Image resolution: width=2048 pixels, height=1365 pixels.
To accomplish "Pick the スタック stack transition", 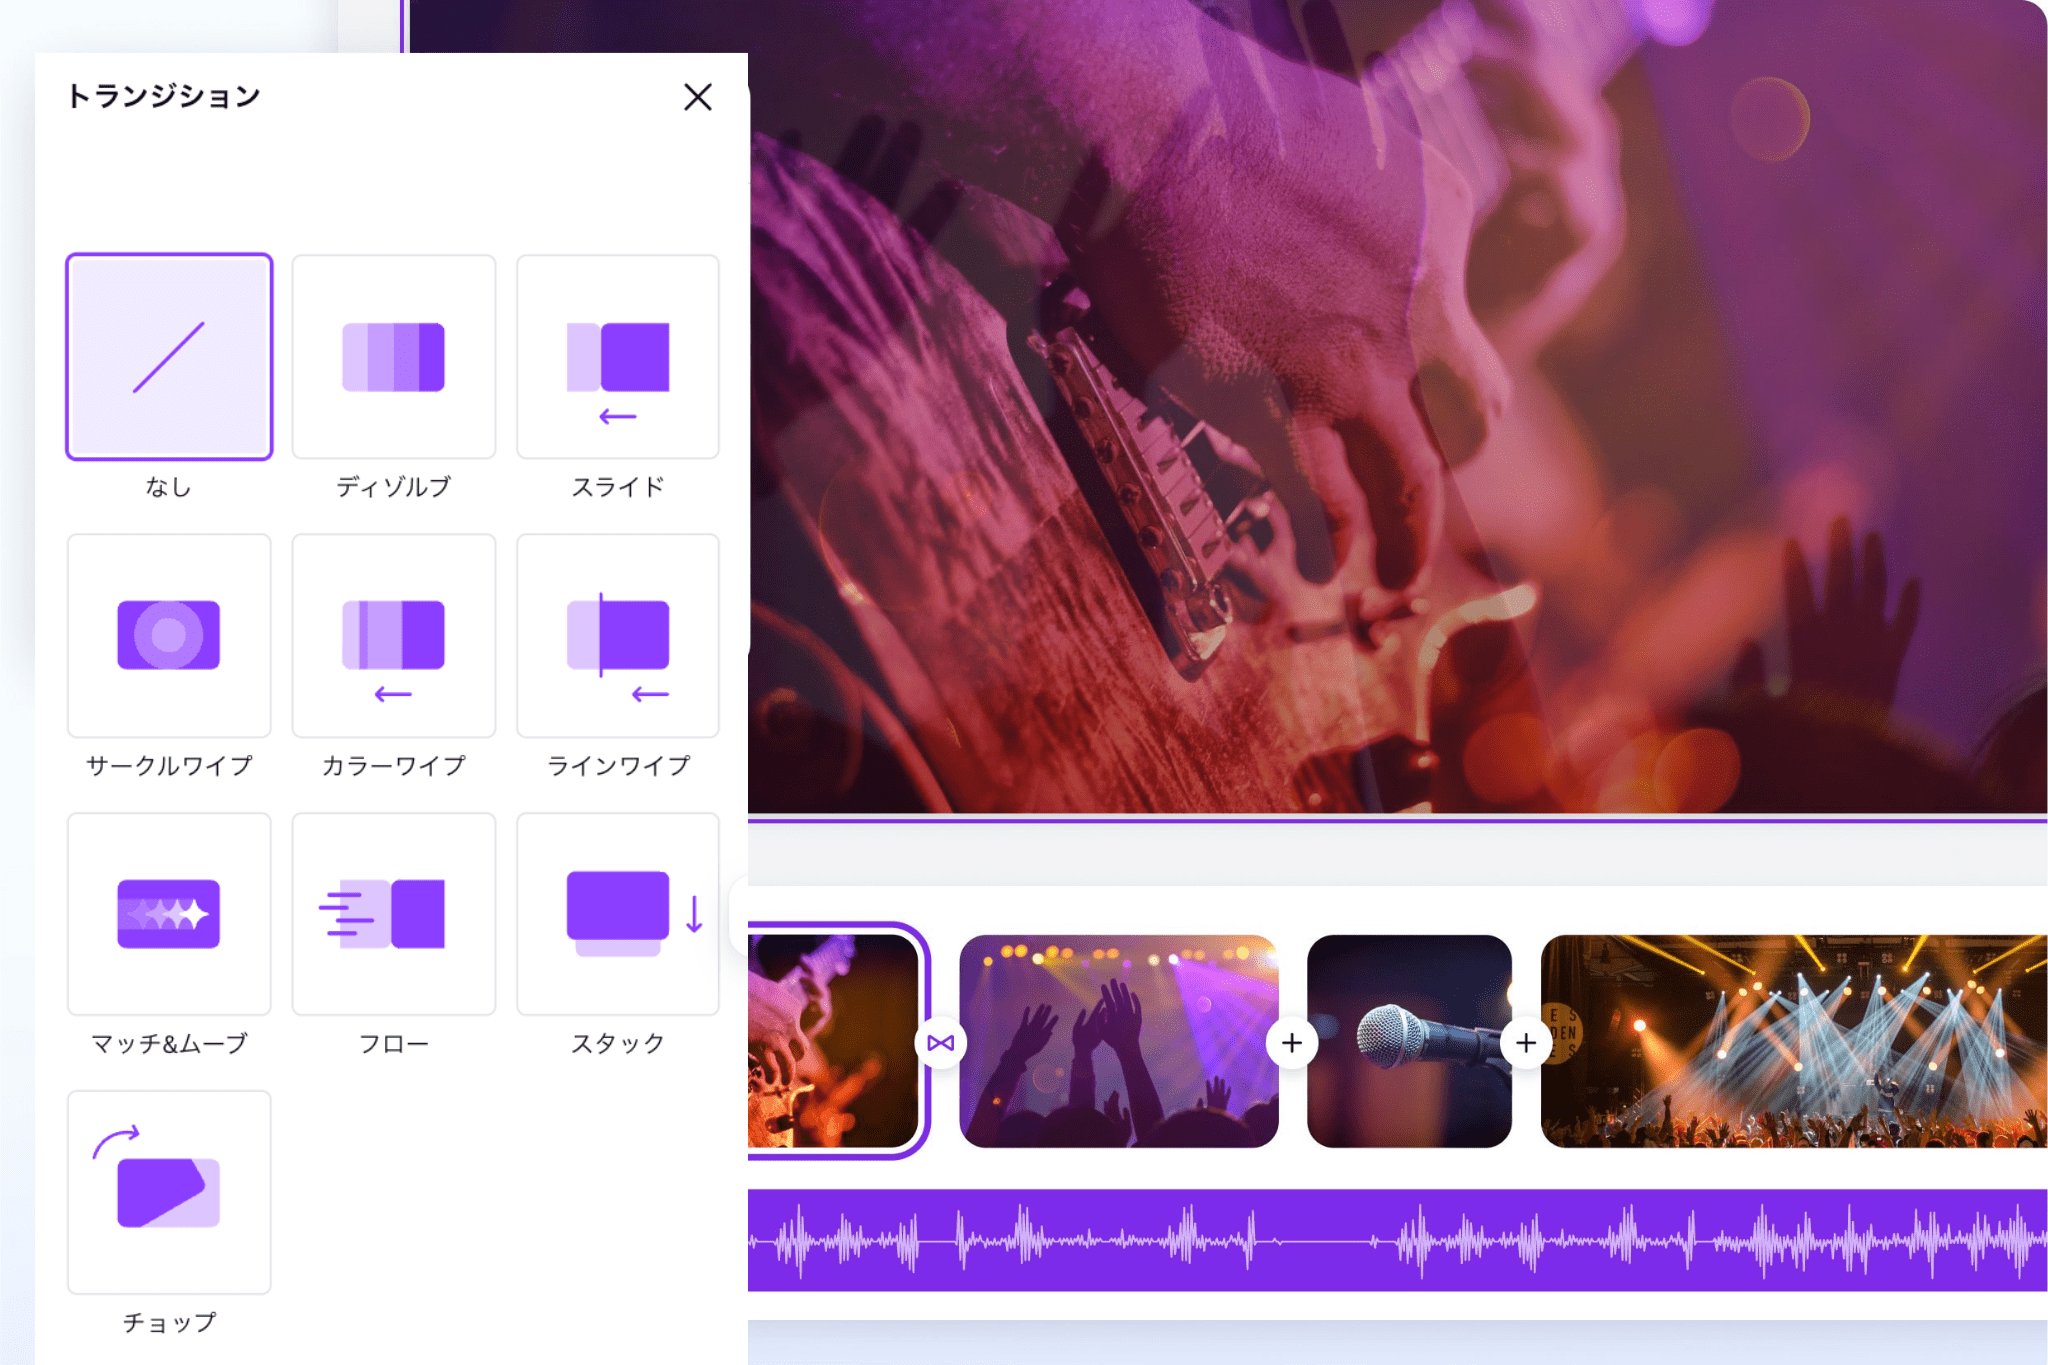I will pyautogui.click(x=618, y=914).
